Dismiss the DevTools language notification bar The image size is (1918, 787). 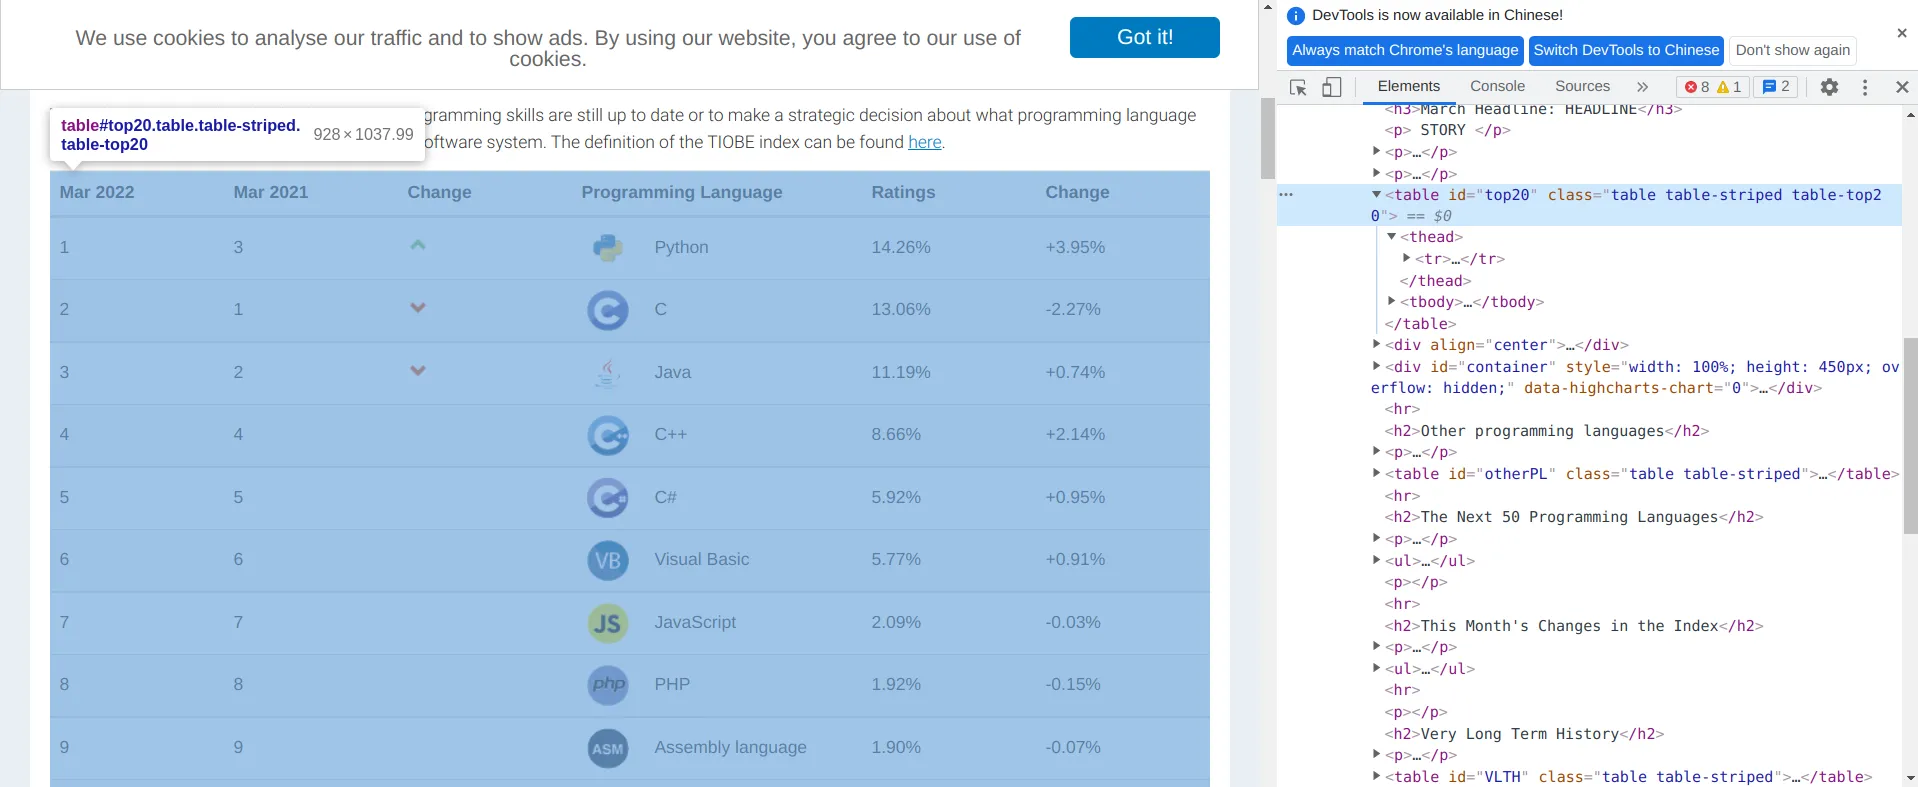[x=1901, y=33]
